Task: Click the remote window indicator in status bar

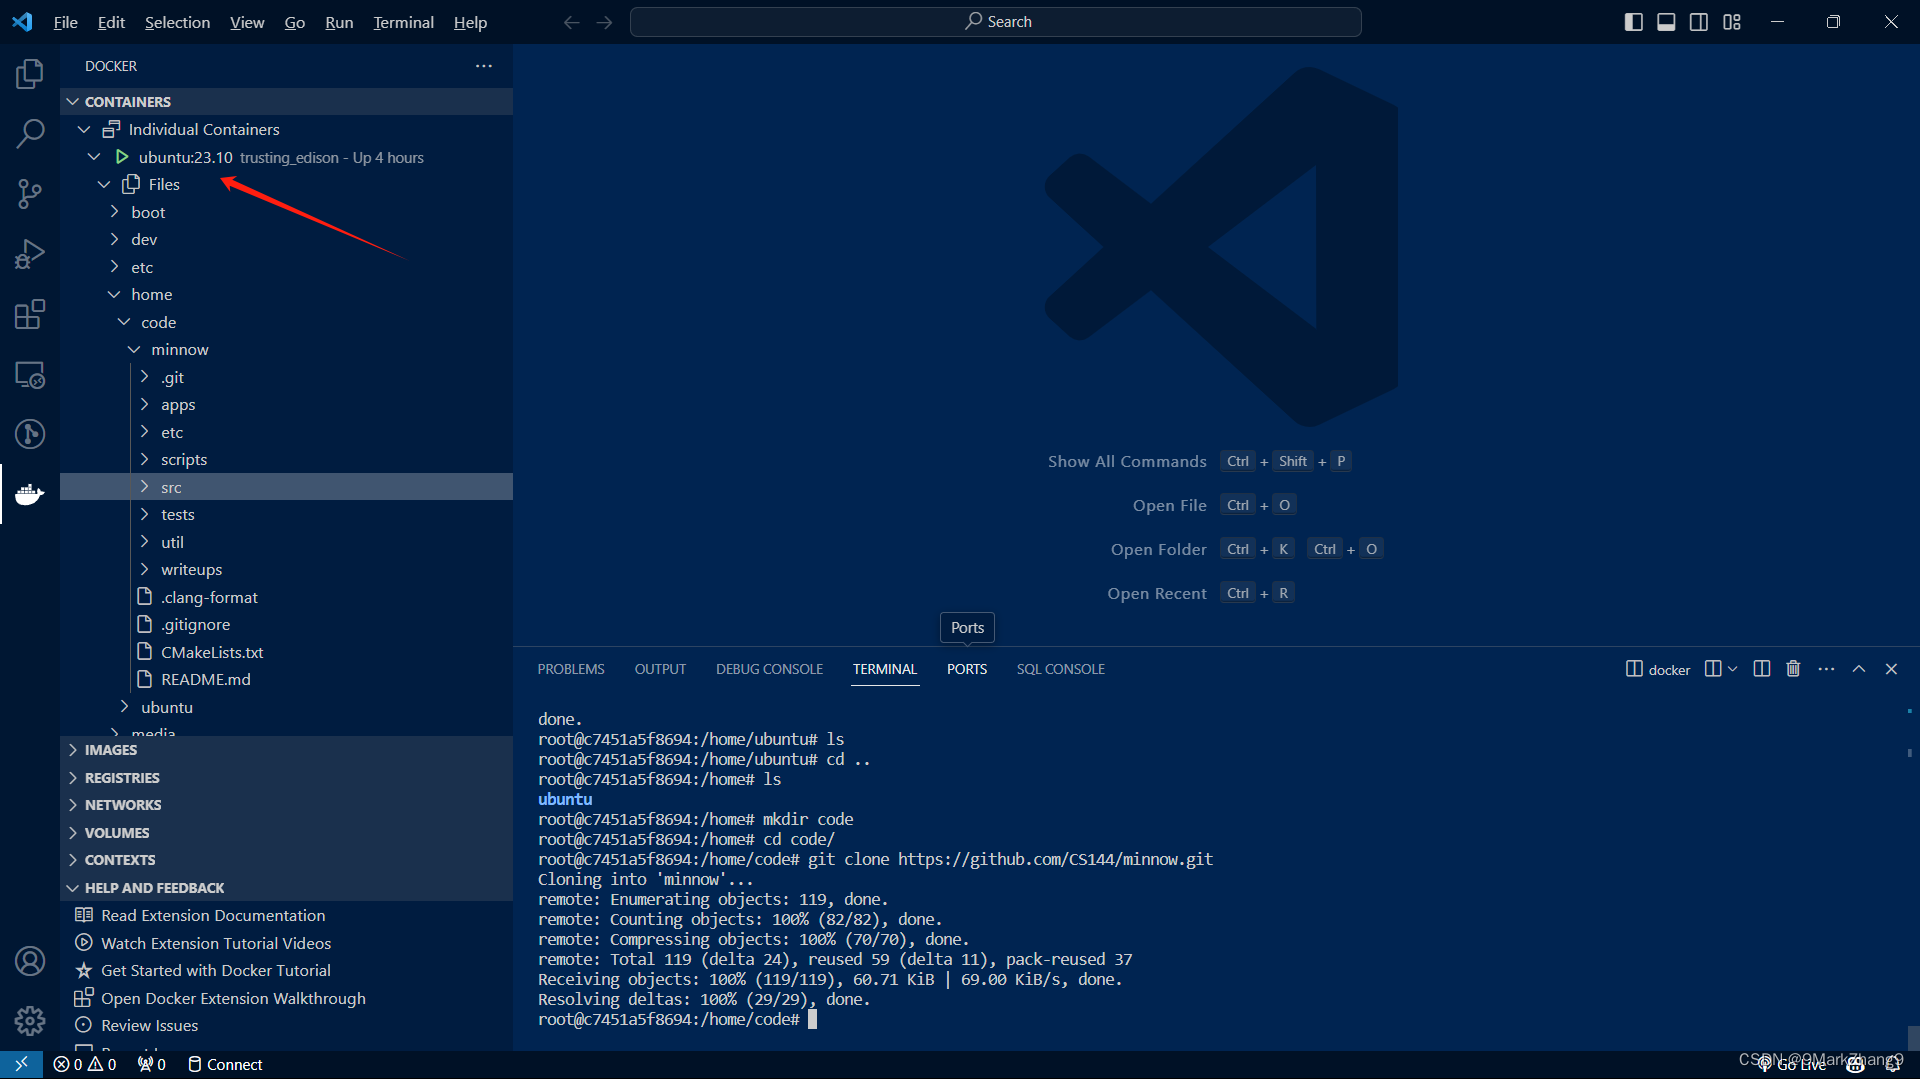Action: coord(21,1064)
